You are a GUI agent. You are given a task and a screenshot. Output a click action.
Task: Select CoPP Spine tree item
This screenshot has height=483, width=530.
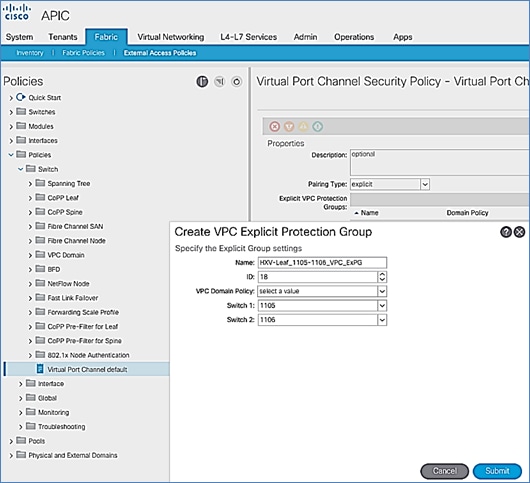coord(65,212)
